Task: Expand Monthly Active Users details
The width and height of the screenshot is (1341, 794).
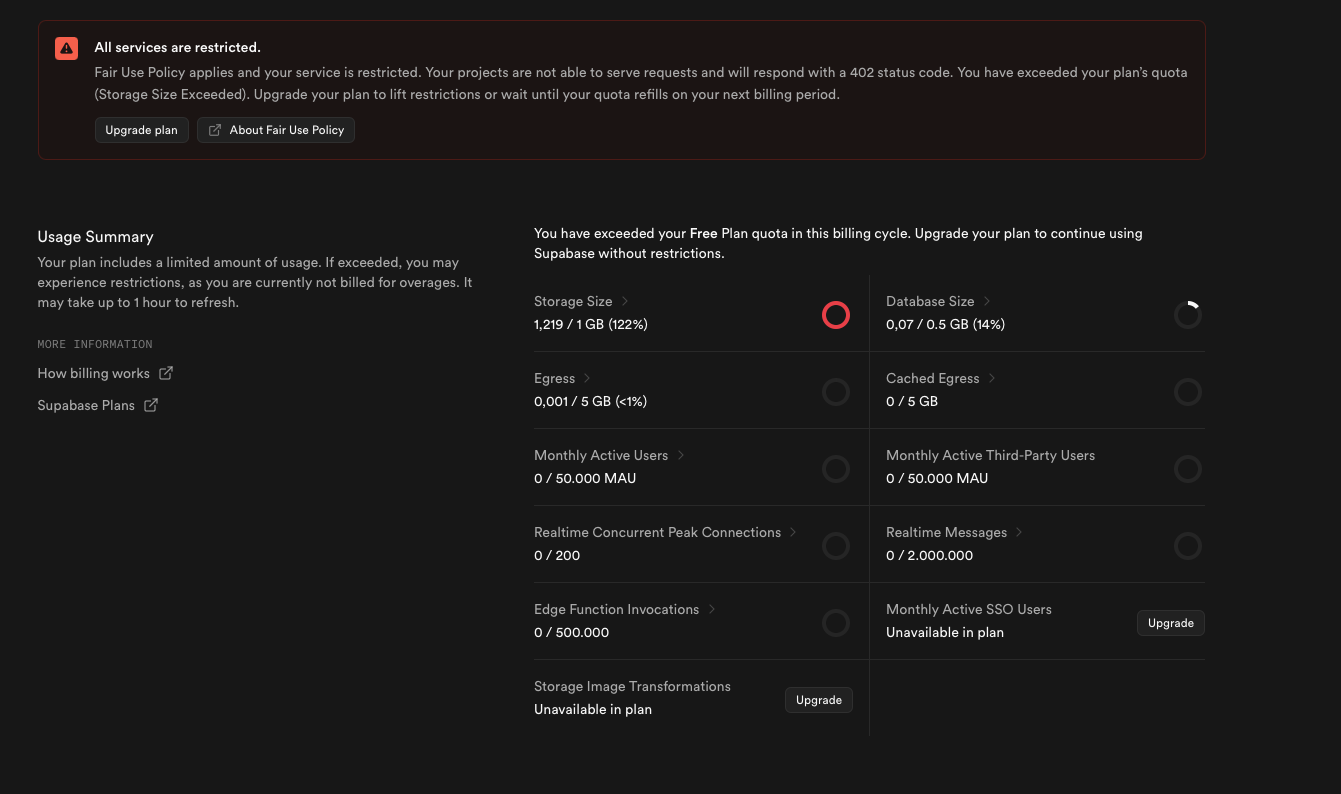Action: [x=680, y=455]
